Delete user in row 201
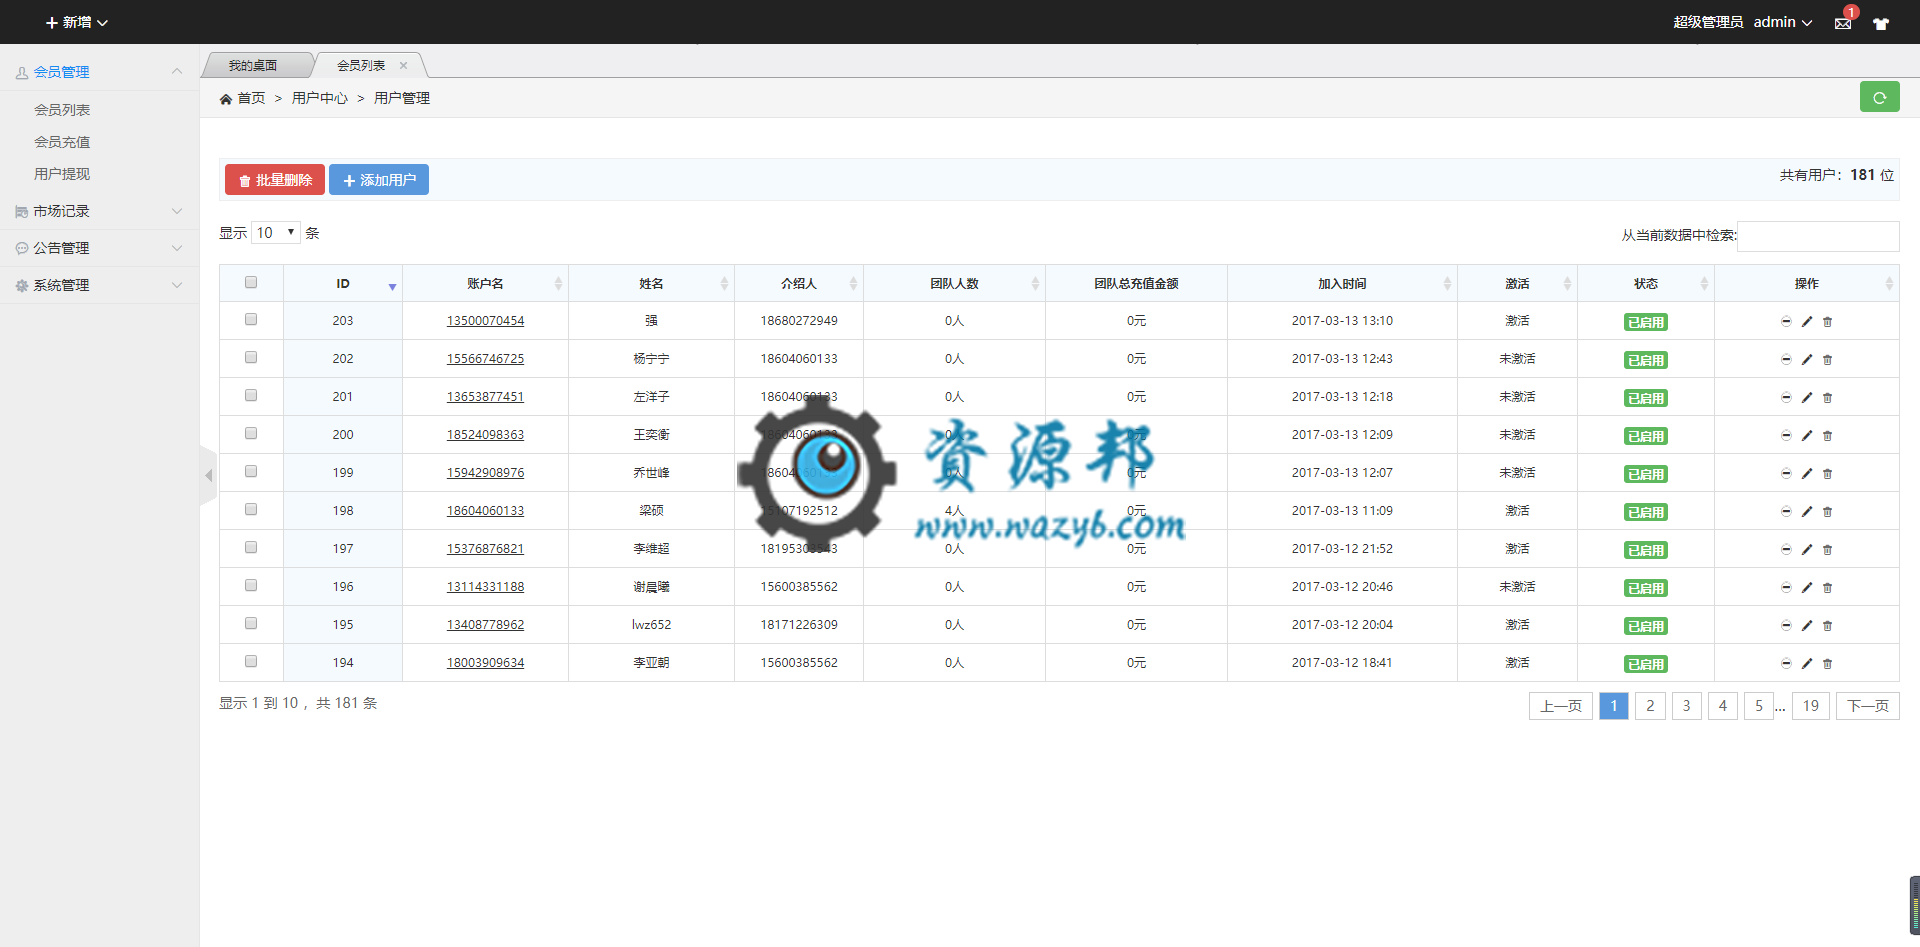Screen dimensions: 1920x947 tap(1827, 398)
